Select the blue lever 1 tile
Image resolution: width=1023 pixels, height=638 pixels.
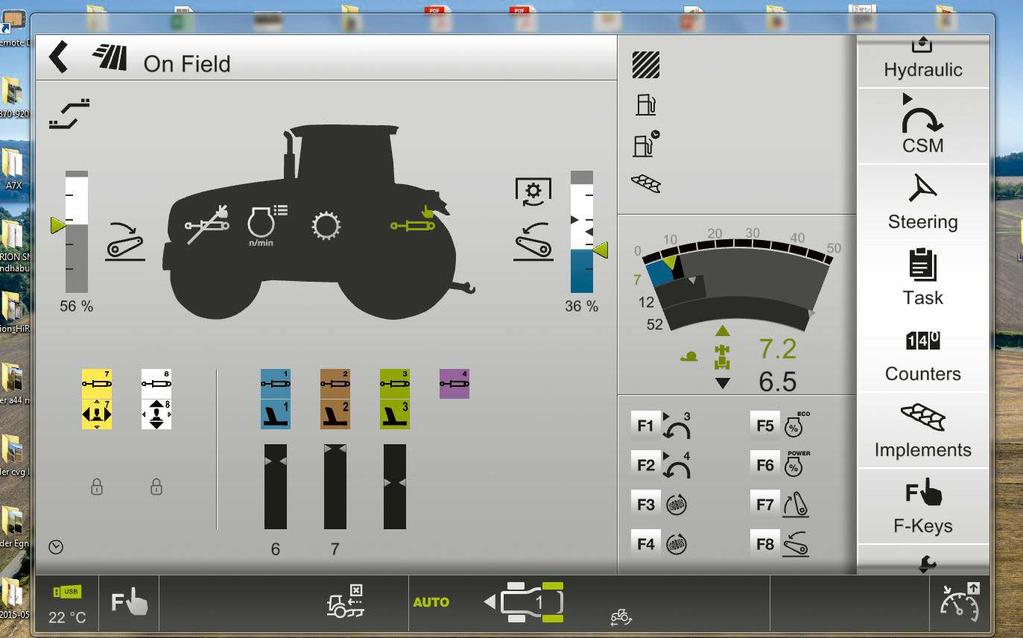point(275,414)
